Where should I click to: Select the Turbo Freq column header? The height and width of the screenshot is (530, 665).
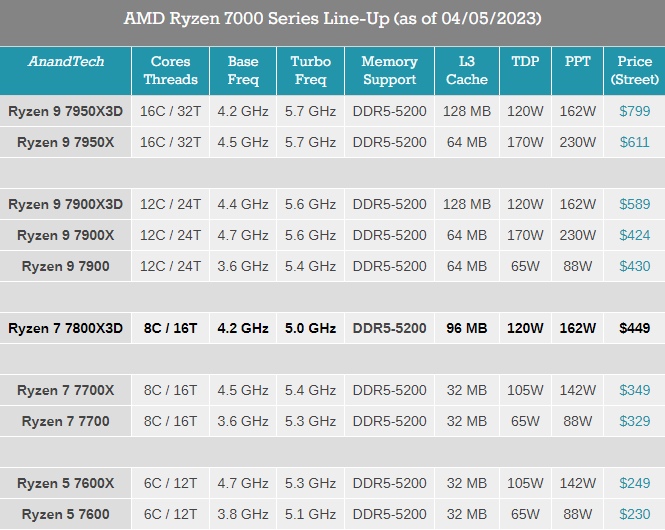(x=311, y=71)
